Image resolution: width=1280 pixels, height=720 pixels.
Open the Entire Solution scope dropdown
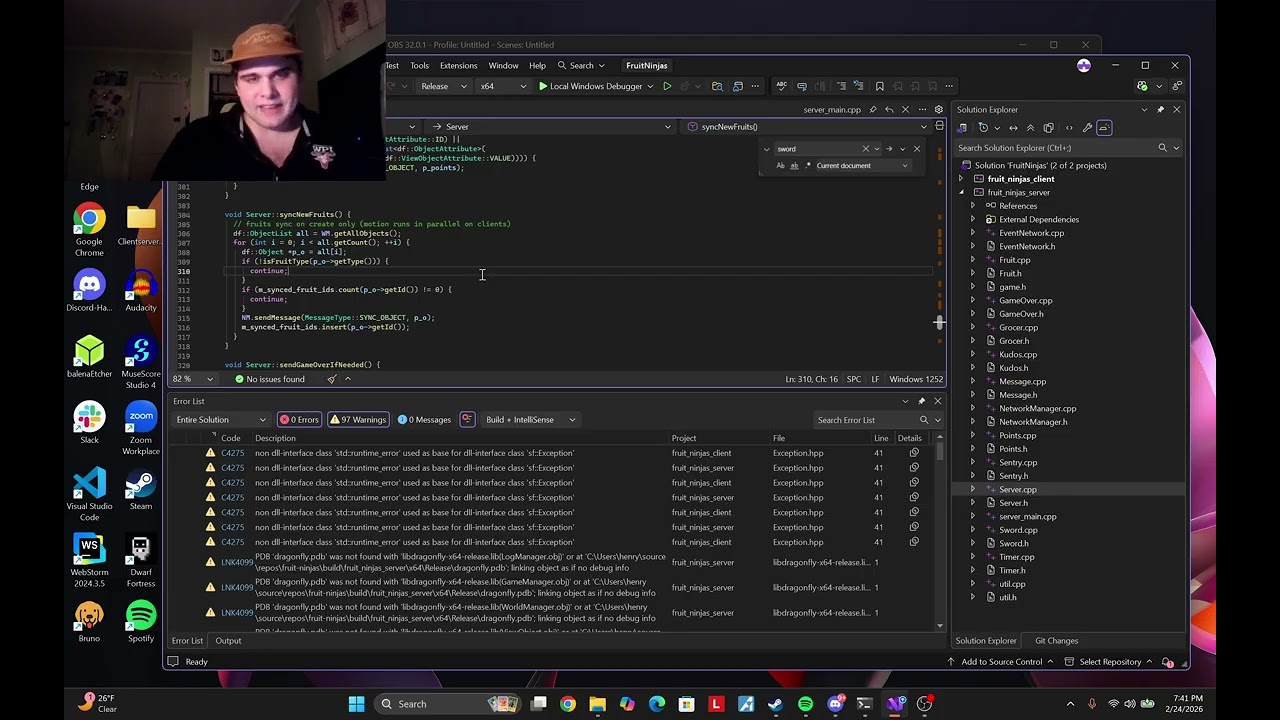pos(221,420)
